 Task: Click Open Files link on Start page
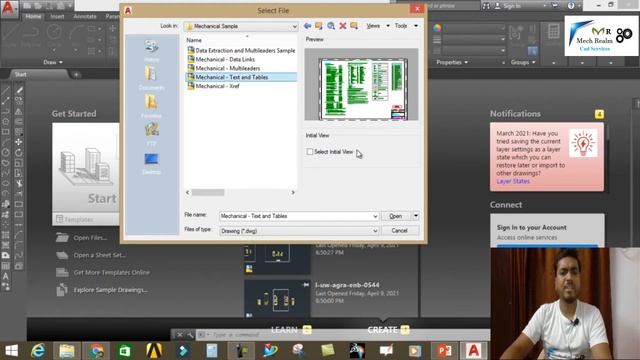pos(90,238)
